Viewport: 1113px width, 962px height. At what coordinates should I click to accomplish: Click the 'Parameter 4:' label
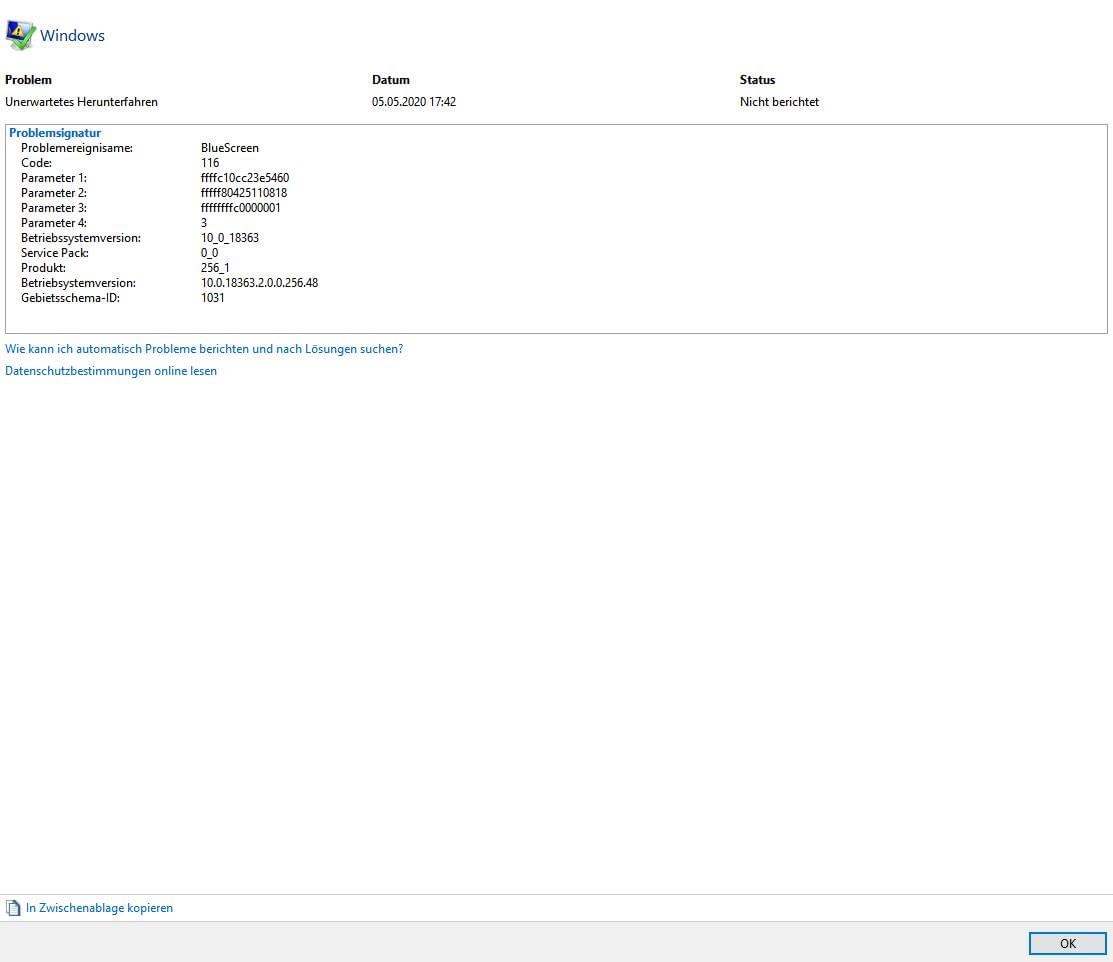pyautogui.click(x=54, y=223)
